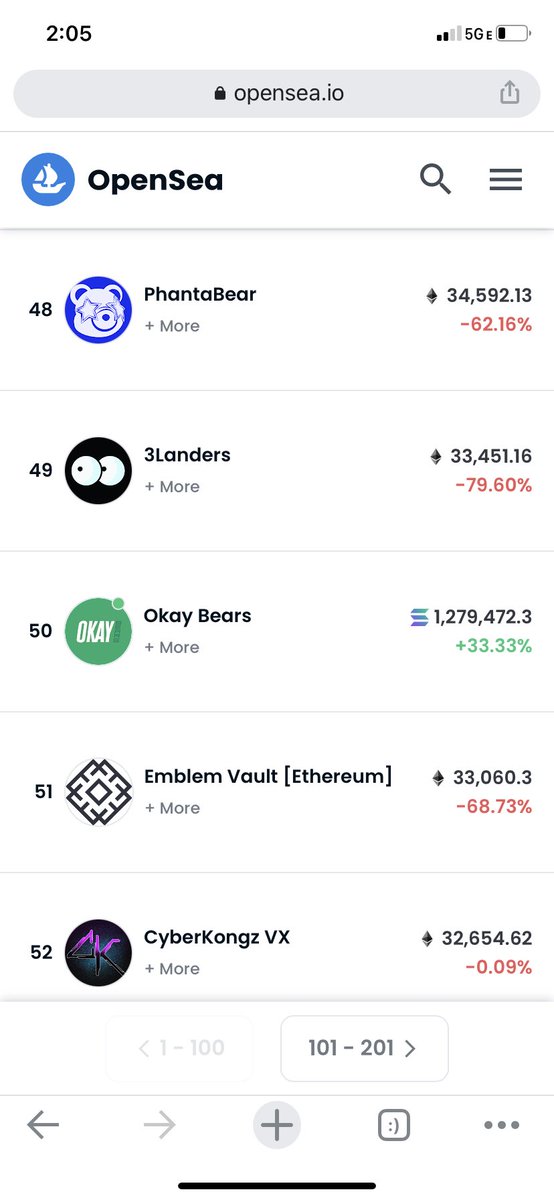Expand + More under Emblem Vault
Image resolution: width=554 pixels, height=1200 pixels.
(x=172, y=808)
